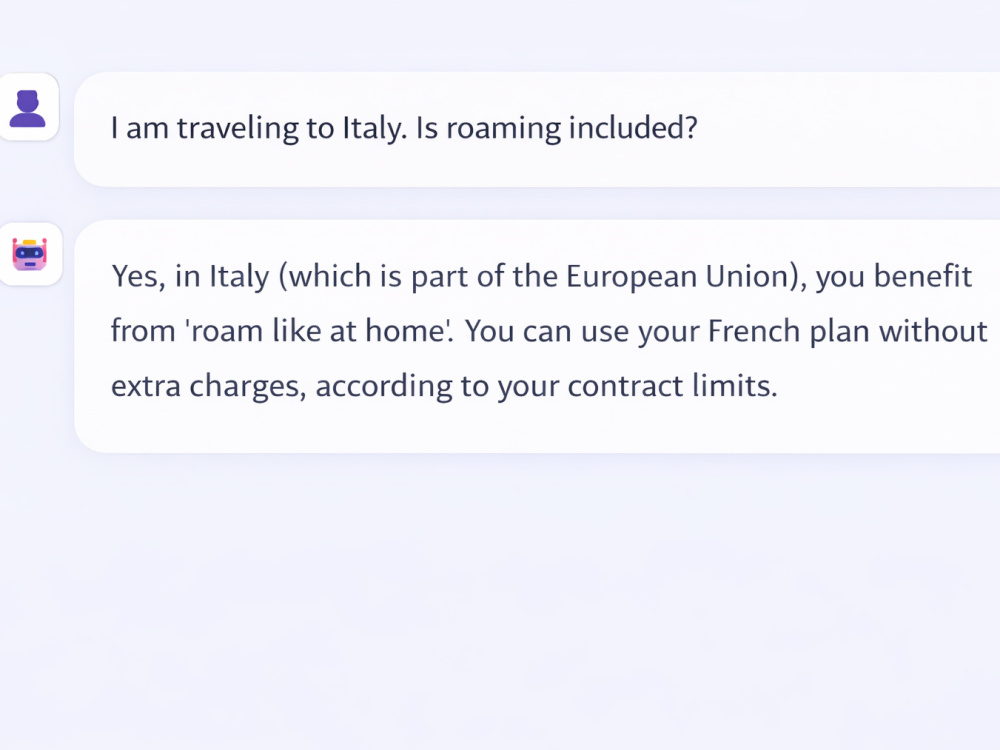The image size is (1000, 750).
Task: Click the word 'according' in the reply
Action: point(383,387)
